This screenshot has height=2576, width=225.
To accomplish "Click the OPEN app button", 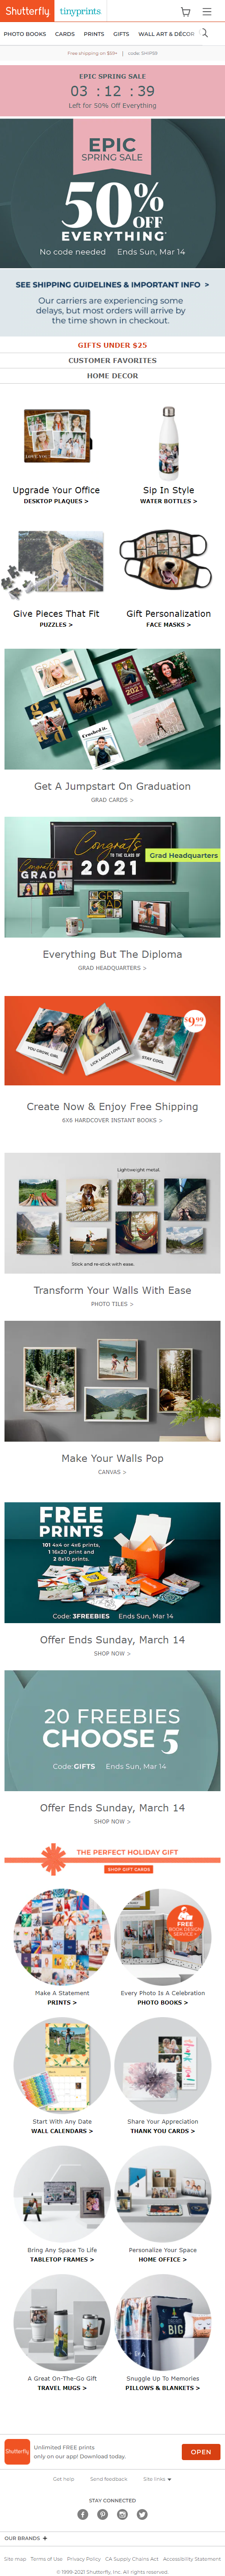I will pos(201,2451).
